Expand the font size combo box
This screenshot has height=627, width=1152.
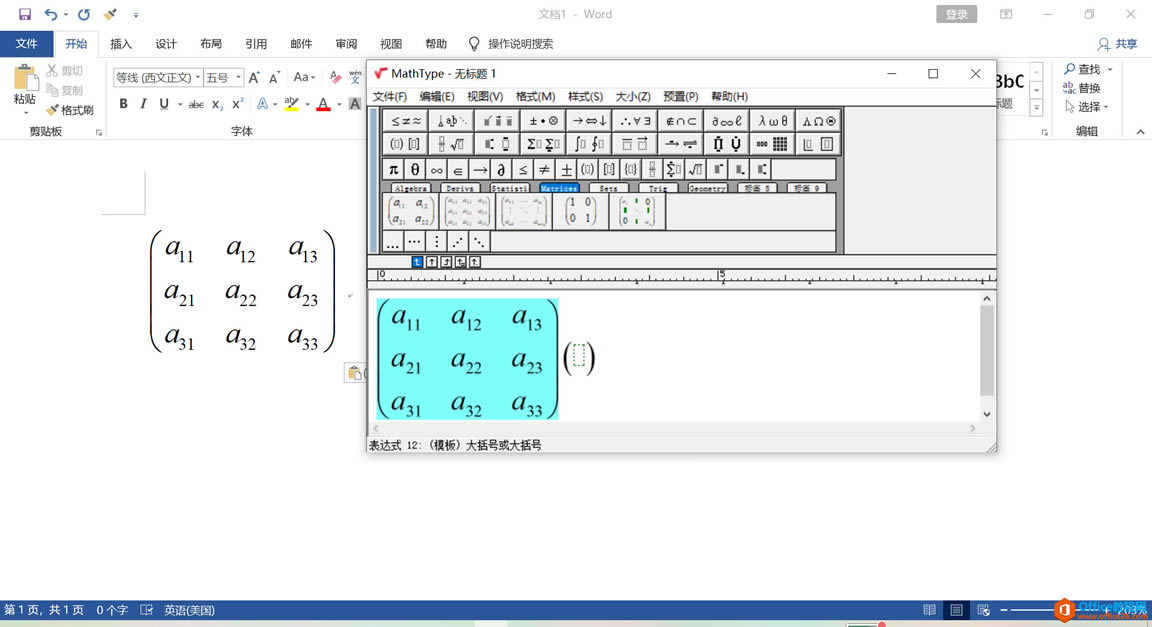238,78
